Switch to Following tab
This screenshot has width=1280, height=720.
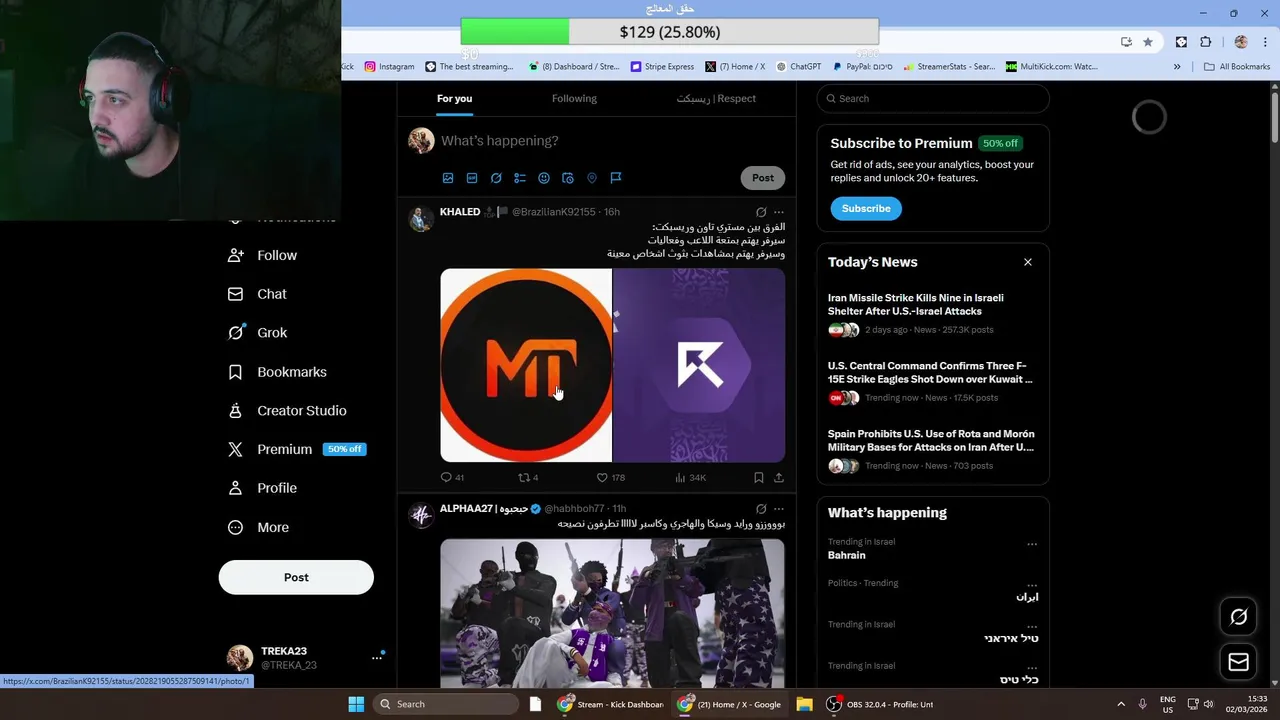pos(574,98)
